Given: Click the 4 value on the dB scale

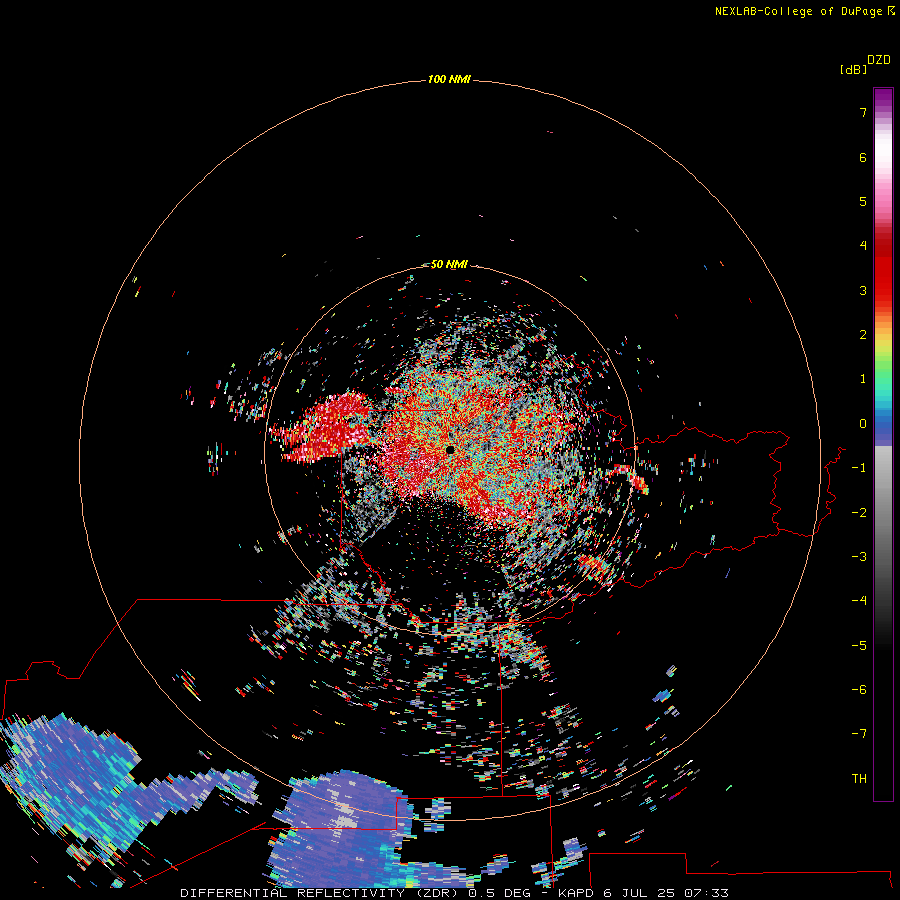Looking at the screenshot, I should [863, 246].
